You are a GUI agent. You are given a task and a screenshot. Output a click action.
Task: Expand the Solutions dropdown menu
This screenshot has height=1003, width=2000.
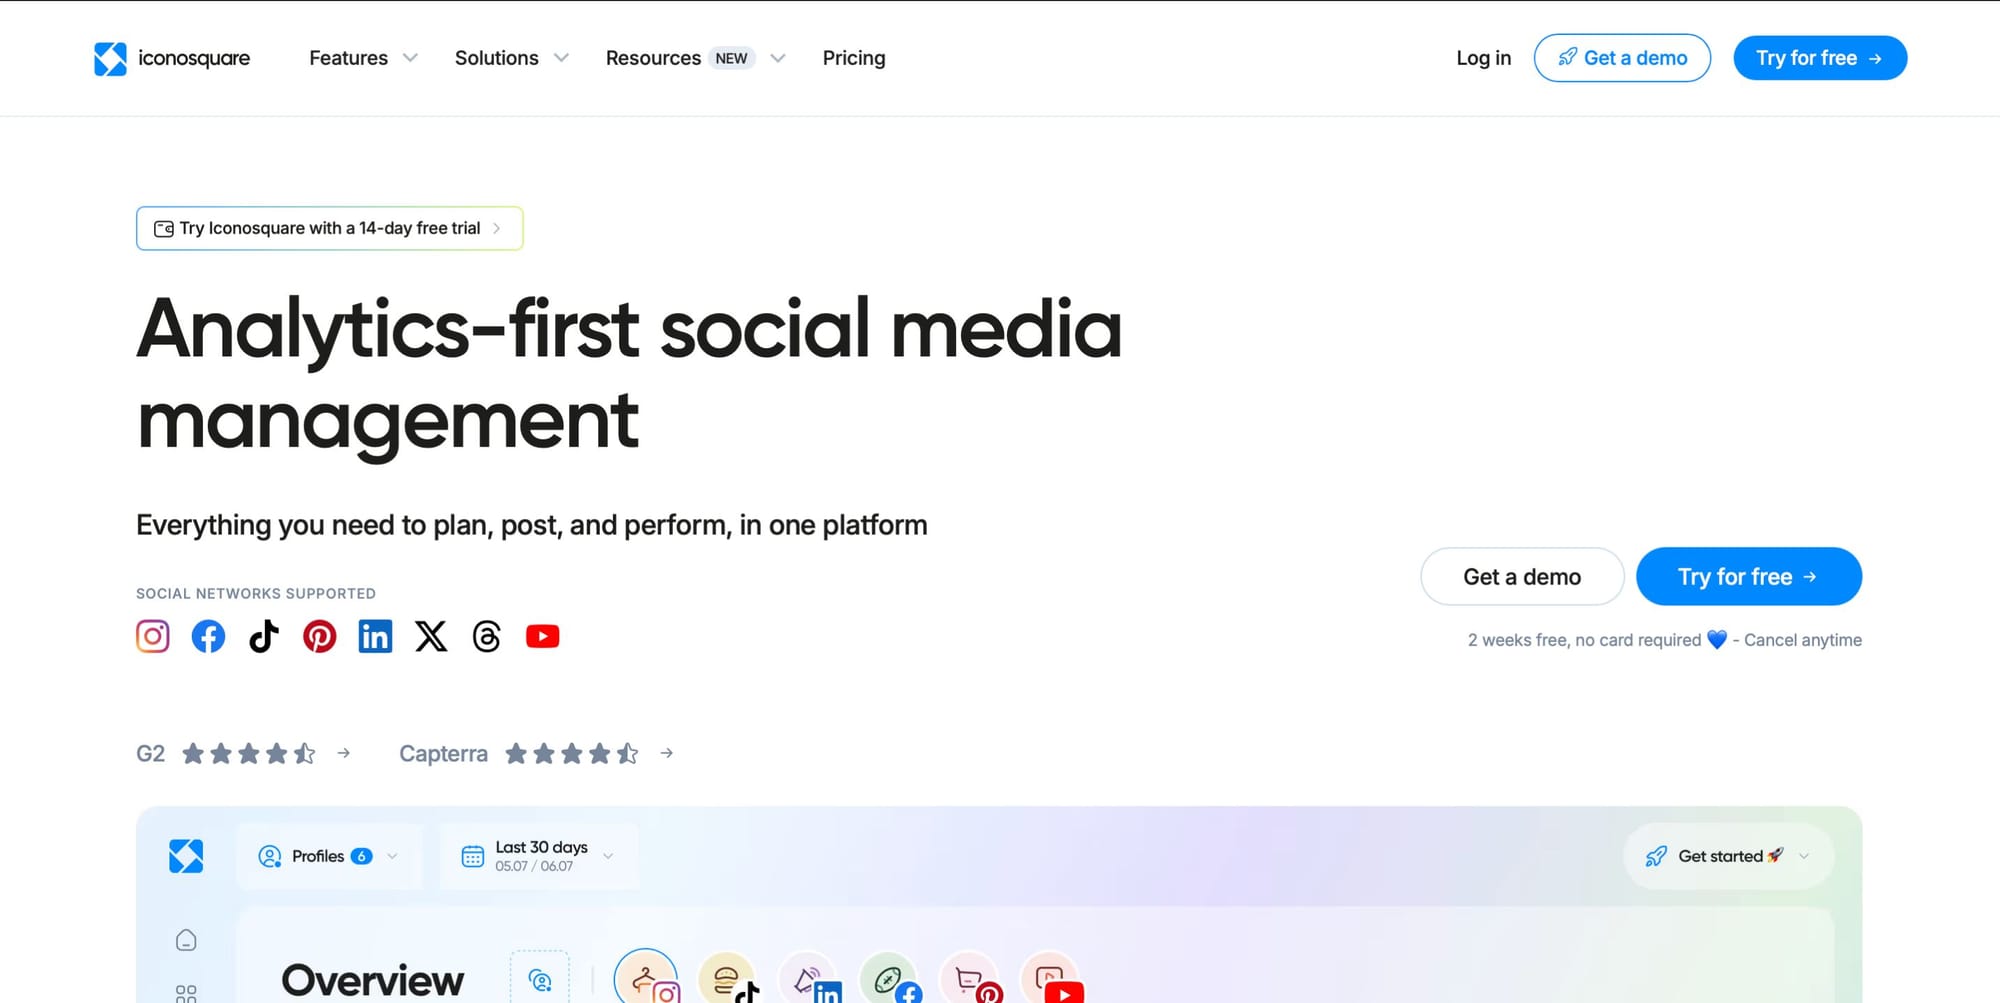pyautogui.click(x=511, y=58)
